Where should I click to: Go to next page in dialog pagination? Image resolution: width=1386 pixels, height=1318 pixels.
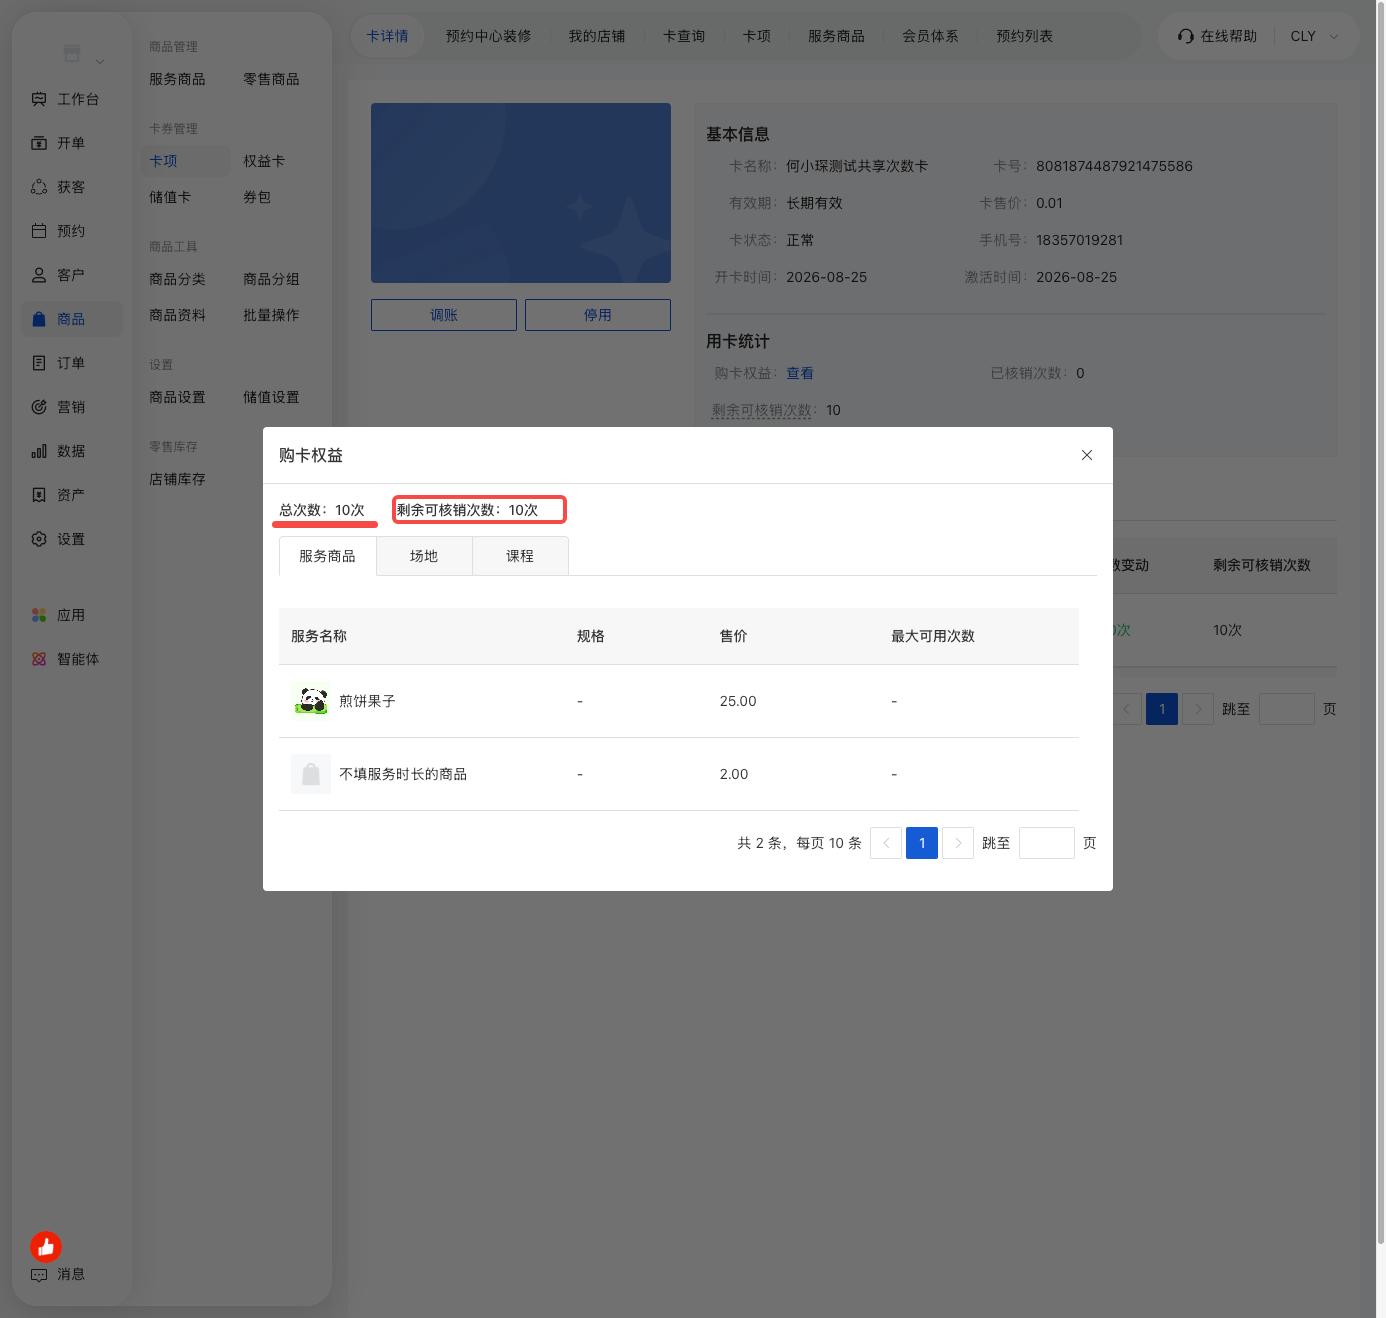pos(958,843)
